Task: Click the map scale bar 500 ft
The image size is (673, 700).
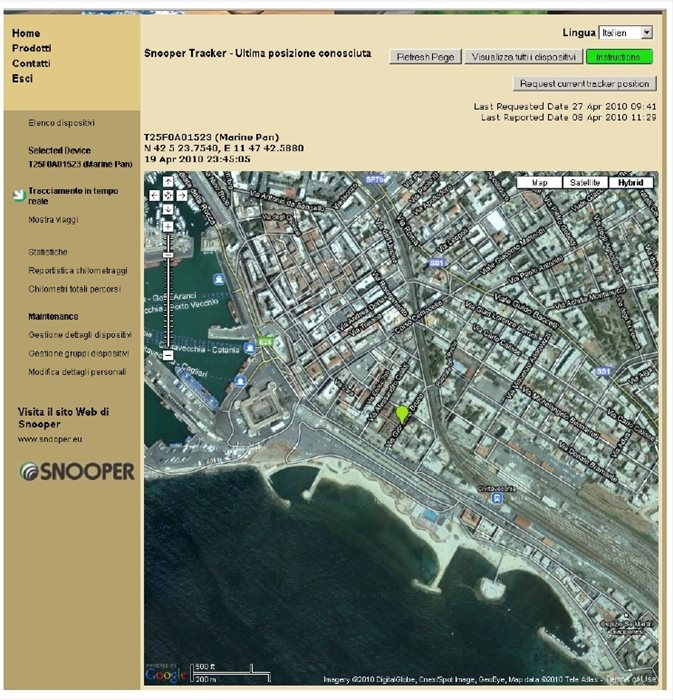Action: [231, 673]
